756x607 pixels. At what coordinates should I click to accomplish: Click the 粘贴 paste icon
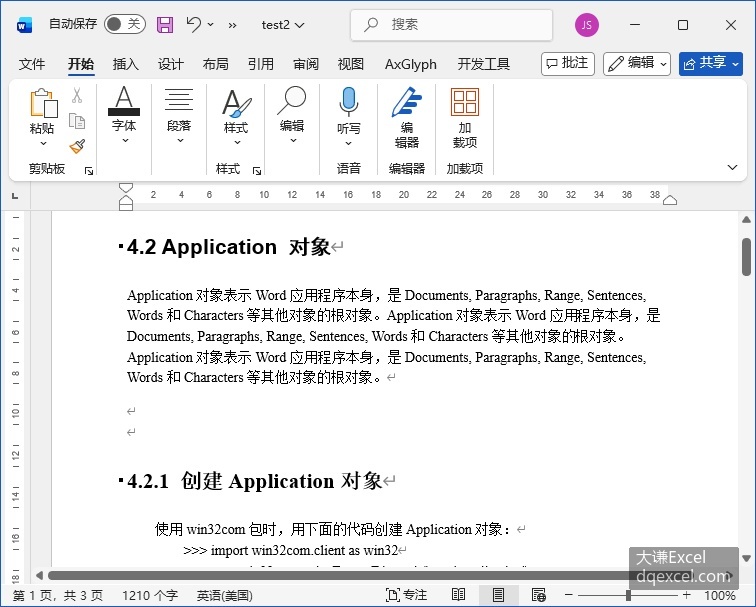point(43,103)
